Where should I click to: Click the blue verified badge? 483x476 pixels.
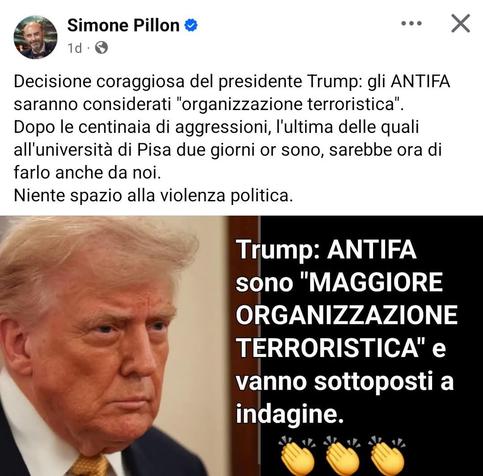191,25
